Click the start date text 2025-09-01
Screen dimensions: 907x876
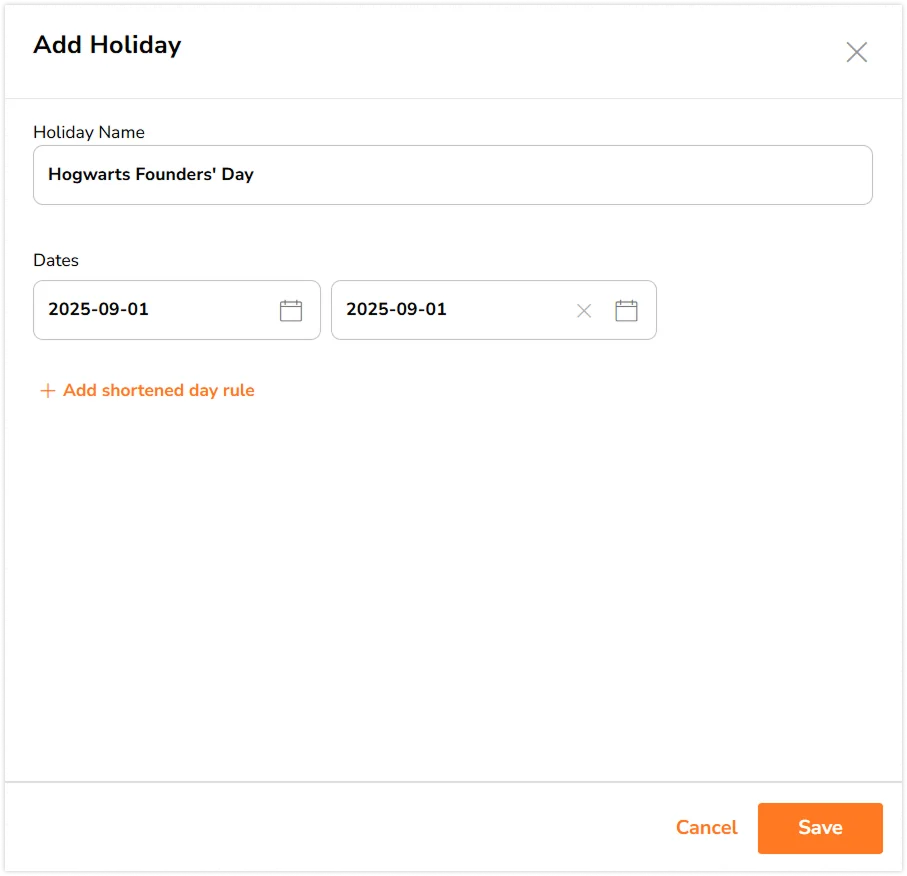tap(98, 310)
